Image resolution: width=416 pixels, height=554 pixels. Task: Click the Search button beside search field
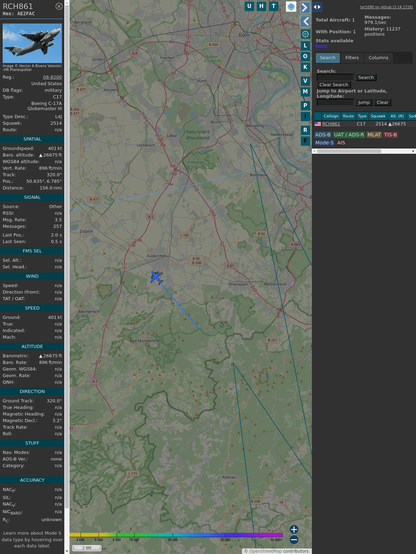click(x=366, y=77)
